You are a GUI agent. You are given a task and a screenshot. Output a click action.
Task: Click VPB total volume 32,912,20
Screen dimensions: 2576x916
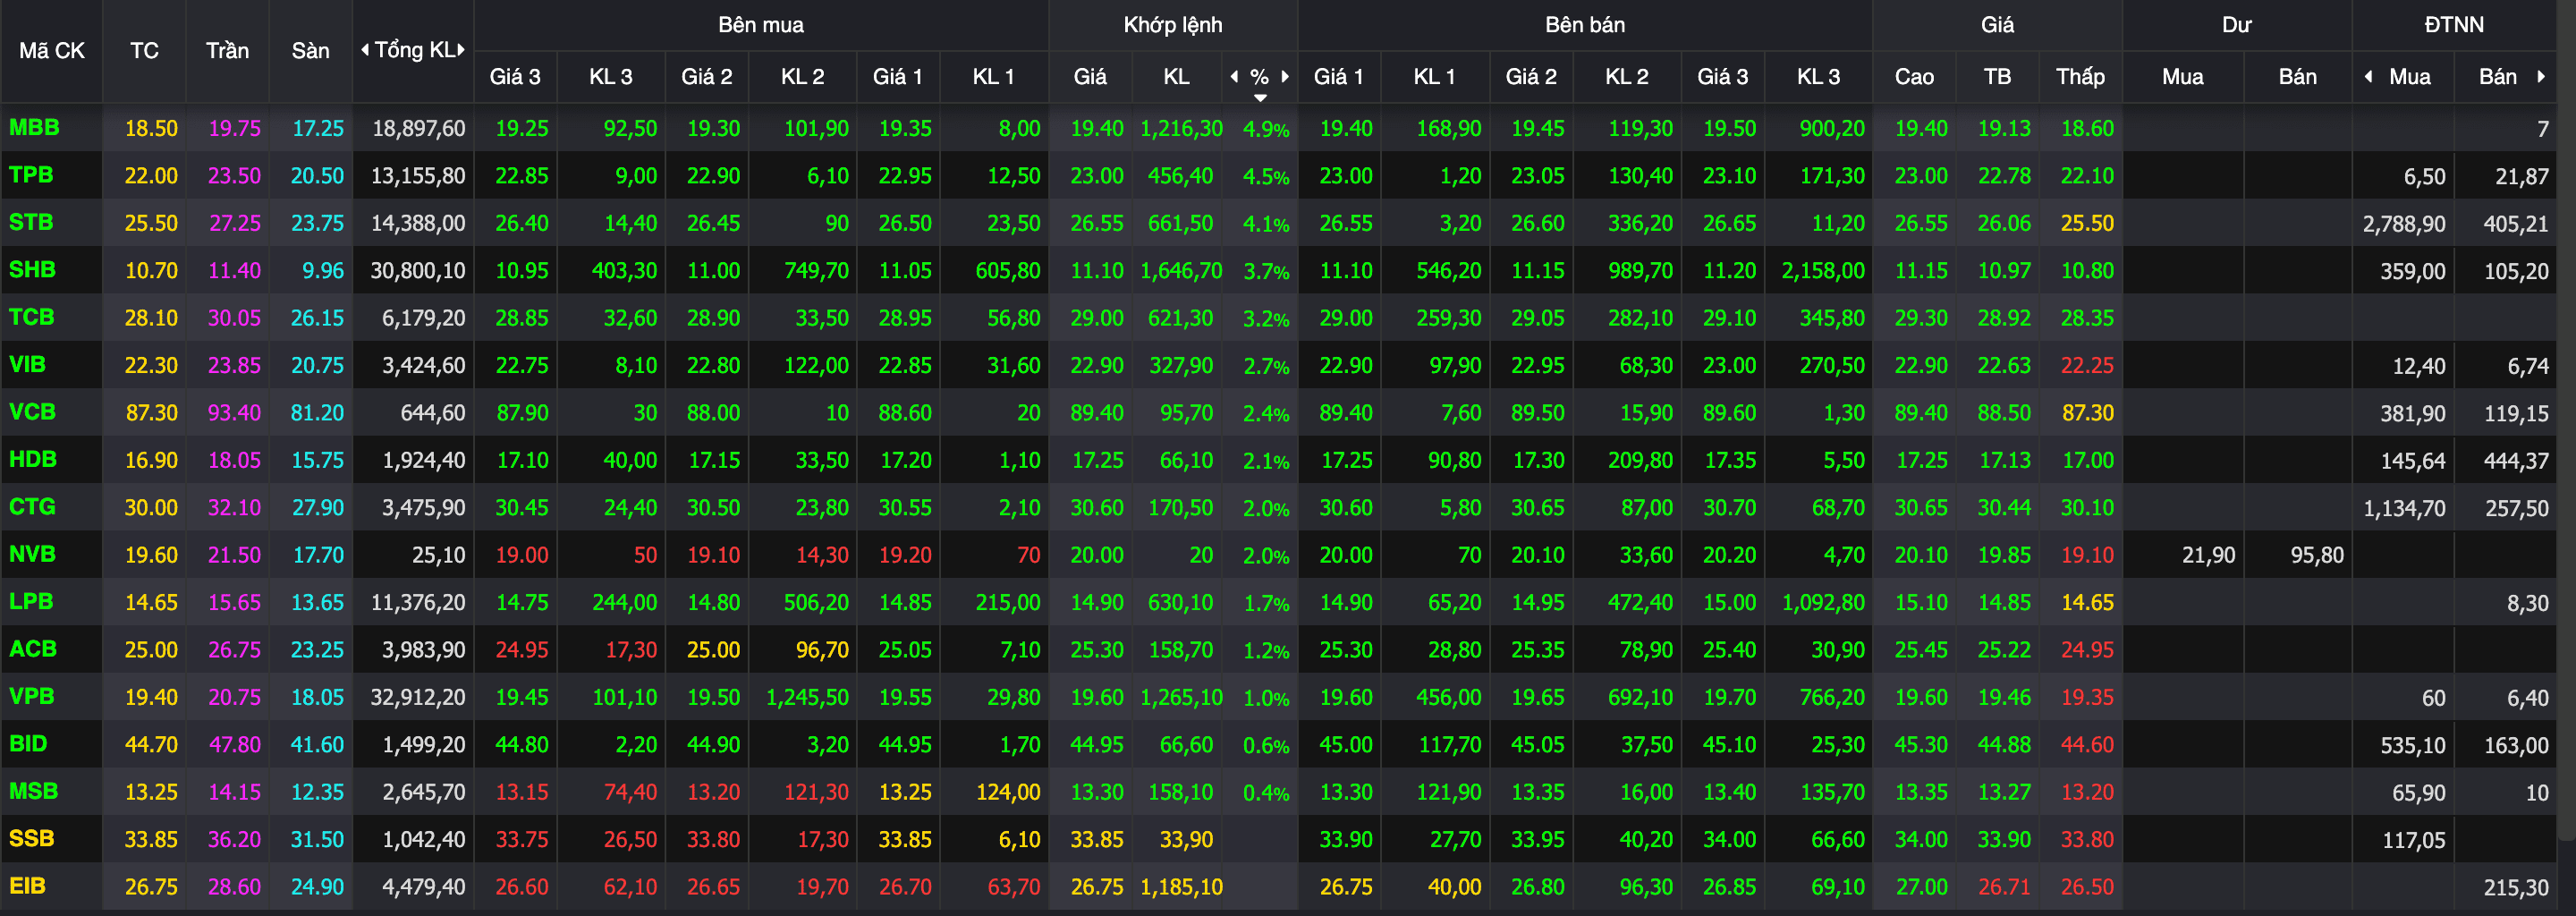click(x=418, y=697)
